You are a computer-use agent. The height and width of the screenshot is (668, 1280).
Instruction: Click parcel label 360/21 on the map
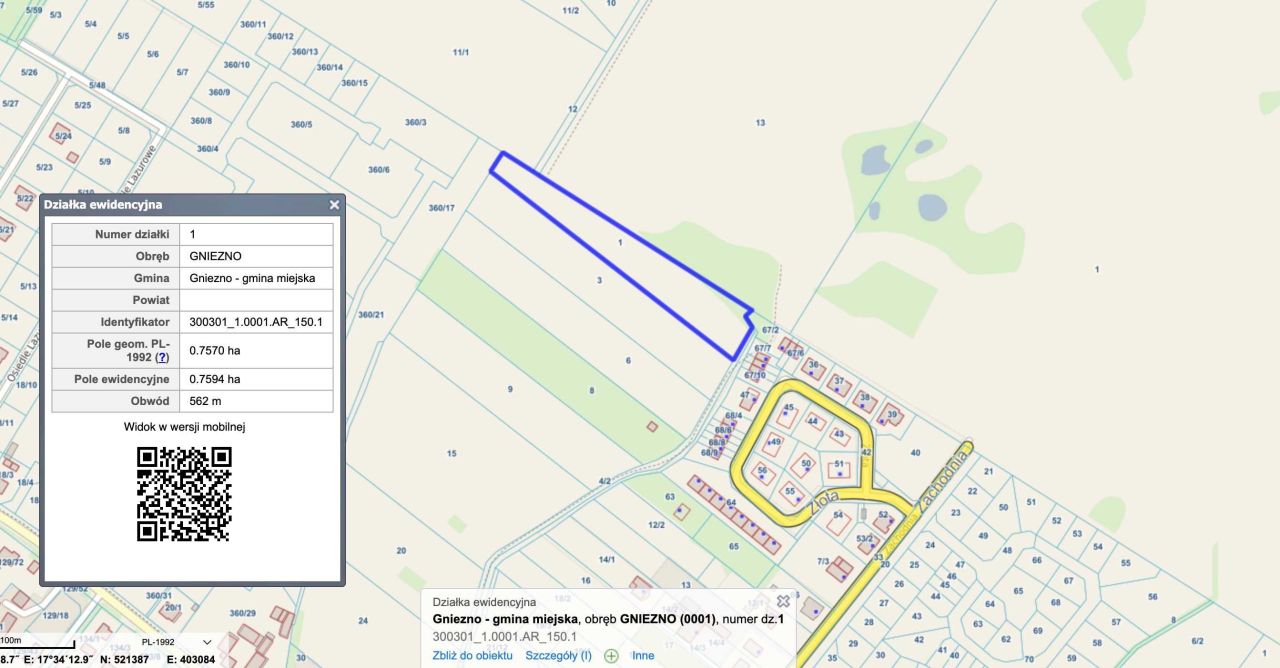(371, 315)
